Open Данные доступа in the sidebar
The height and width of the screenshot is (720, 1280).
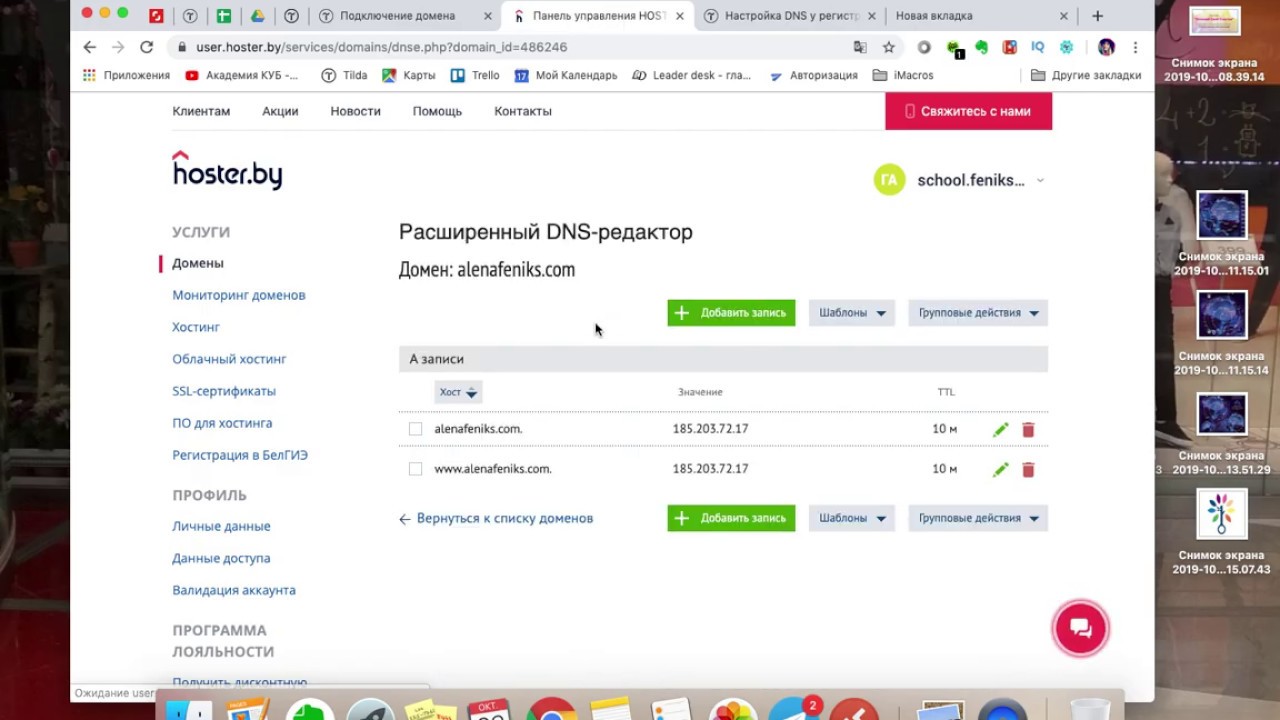221,558
